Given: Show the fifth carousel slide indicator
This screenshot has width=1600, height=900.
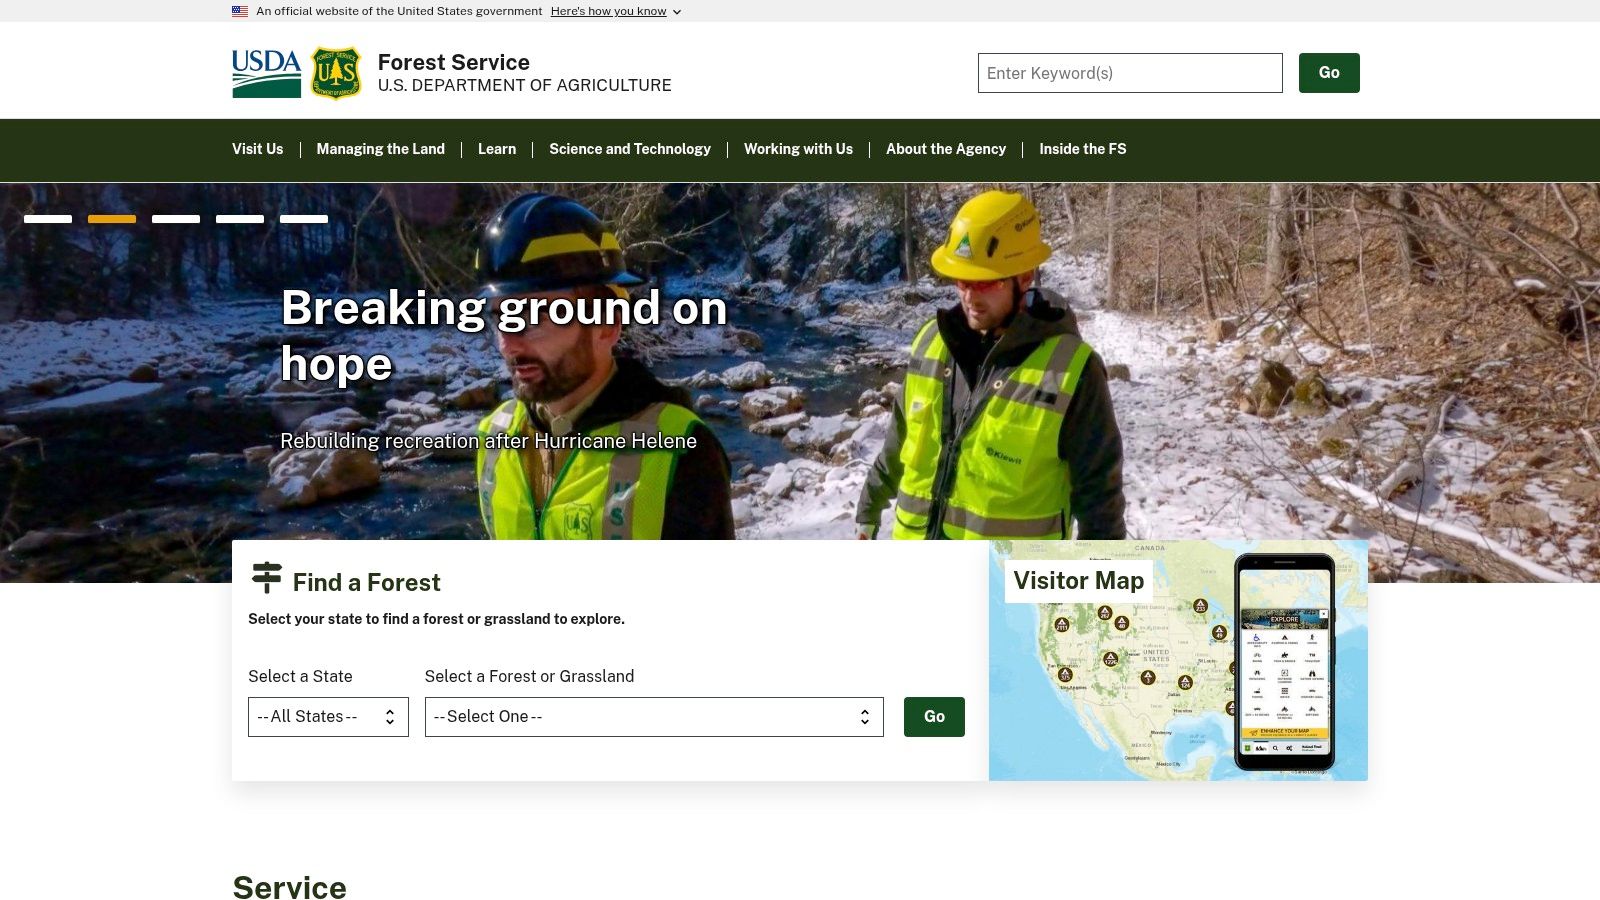Looking at the screenshot, I should [304, 219].
